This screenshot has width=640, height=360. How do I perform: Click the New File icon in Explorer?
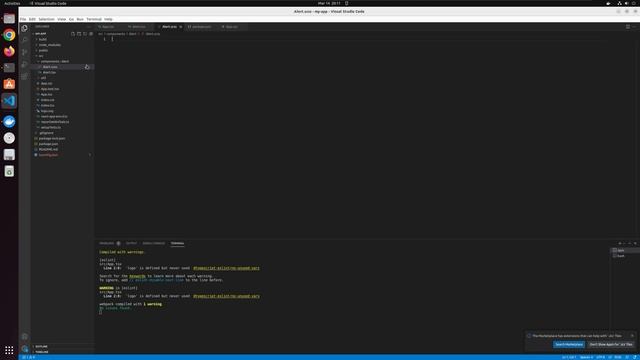[73, 34]
